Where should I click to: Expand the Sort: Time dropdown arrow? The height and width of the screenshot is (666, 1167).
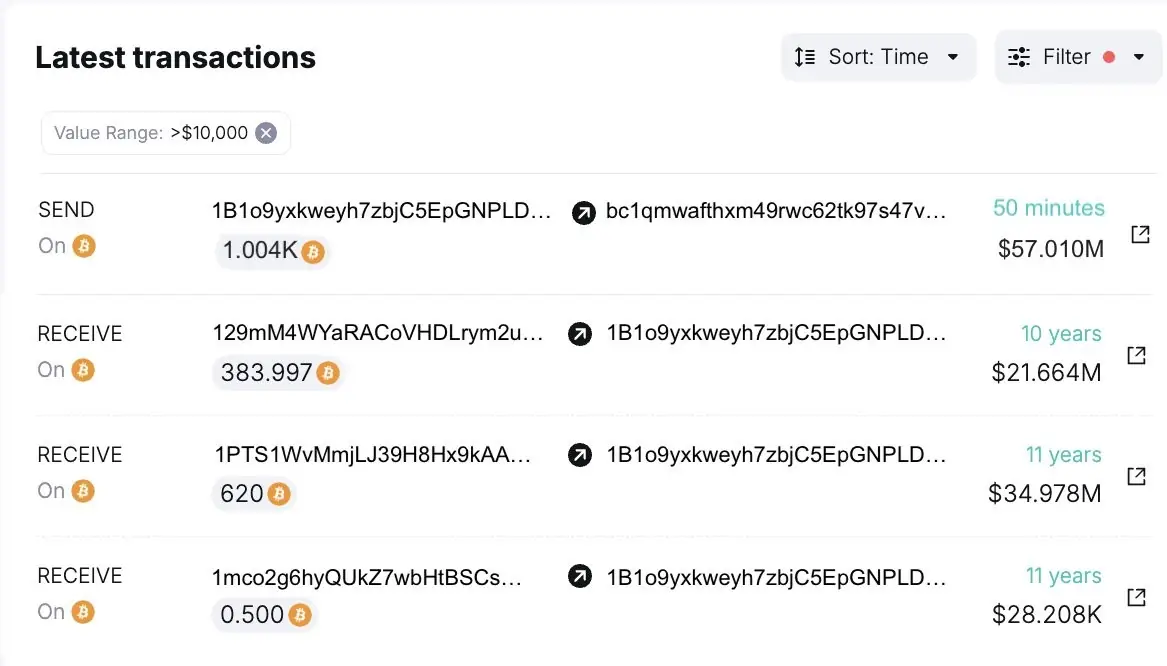click(953, 57)
